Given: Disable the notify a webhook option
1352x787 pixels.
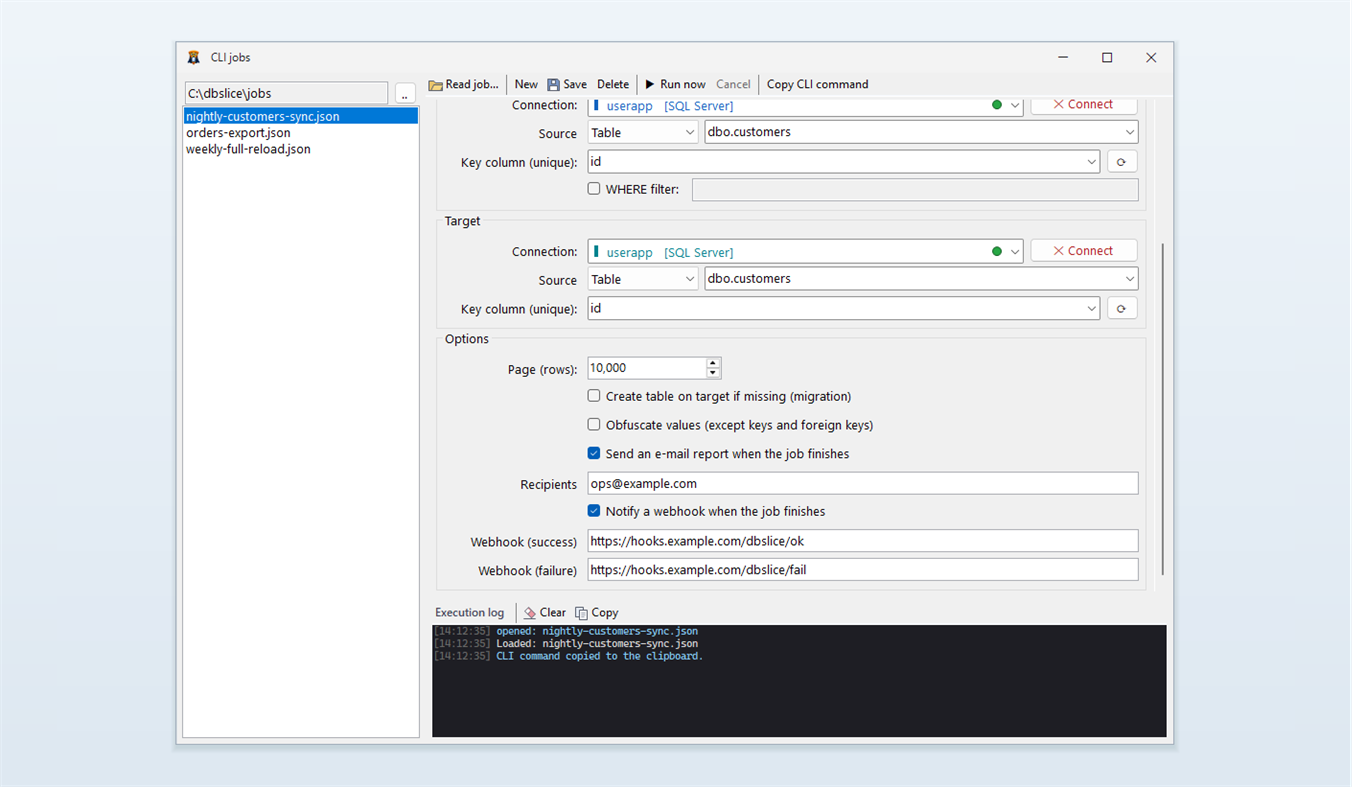Looking at the screenshot, I should pyautogui.click(x=594, y=510).
